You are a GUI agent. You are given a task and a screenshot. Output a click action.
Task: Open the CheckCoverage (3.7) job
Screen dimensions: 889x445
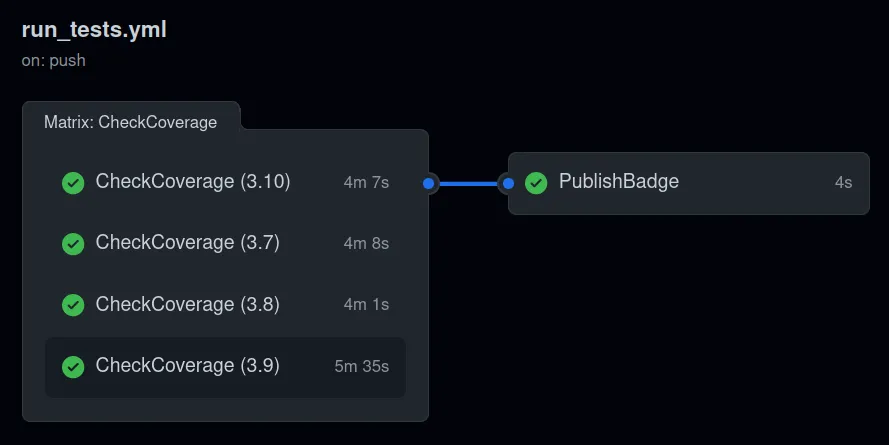point(187,243)
